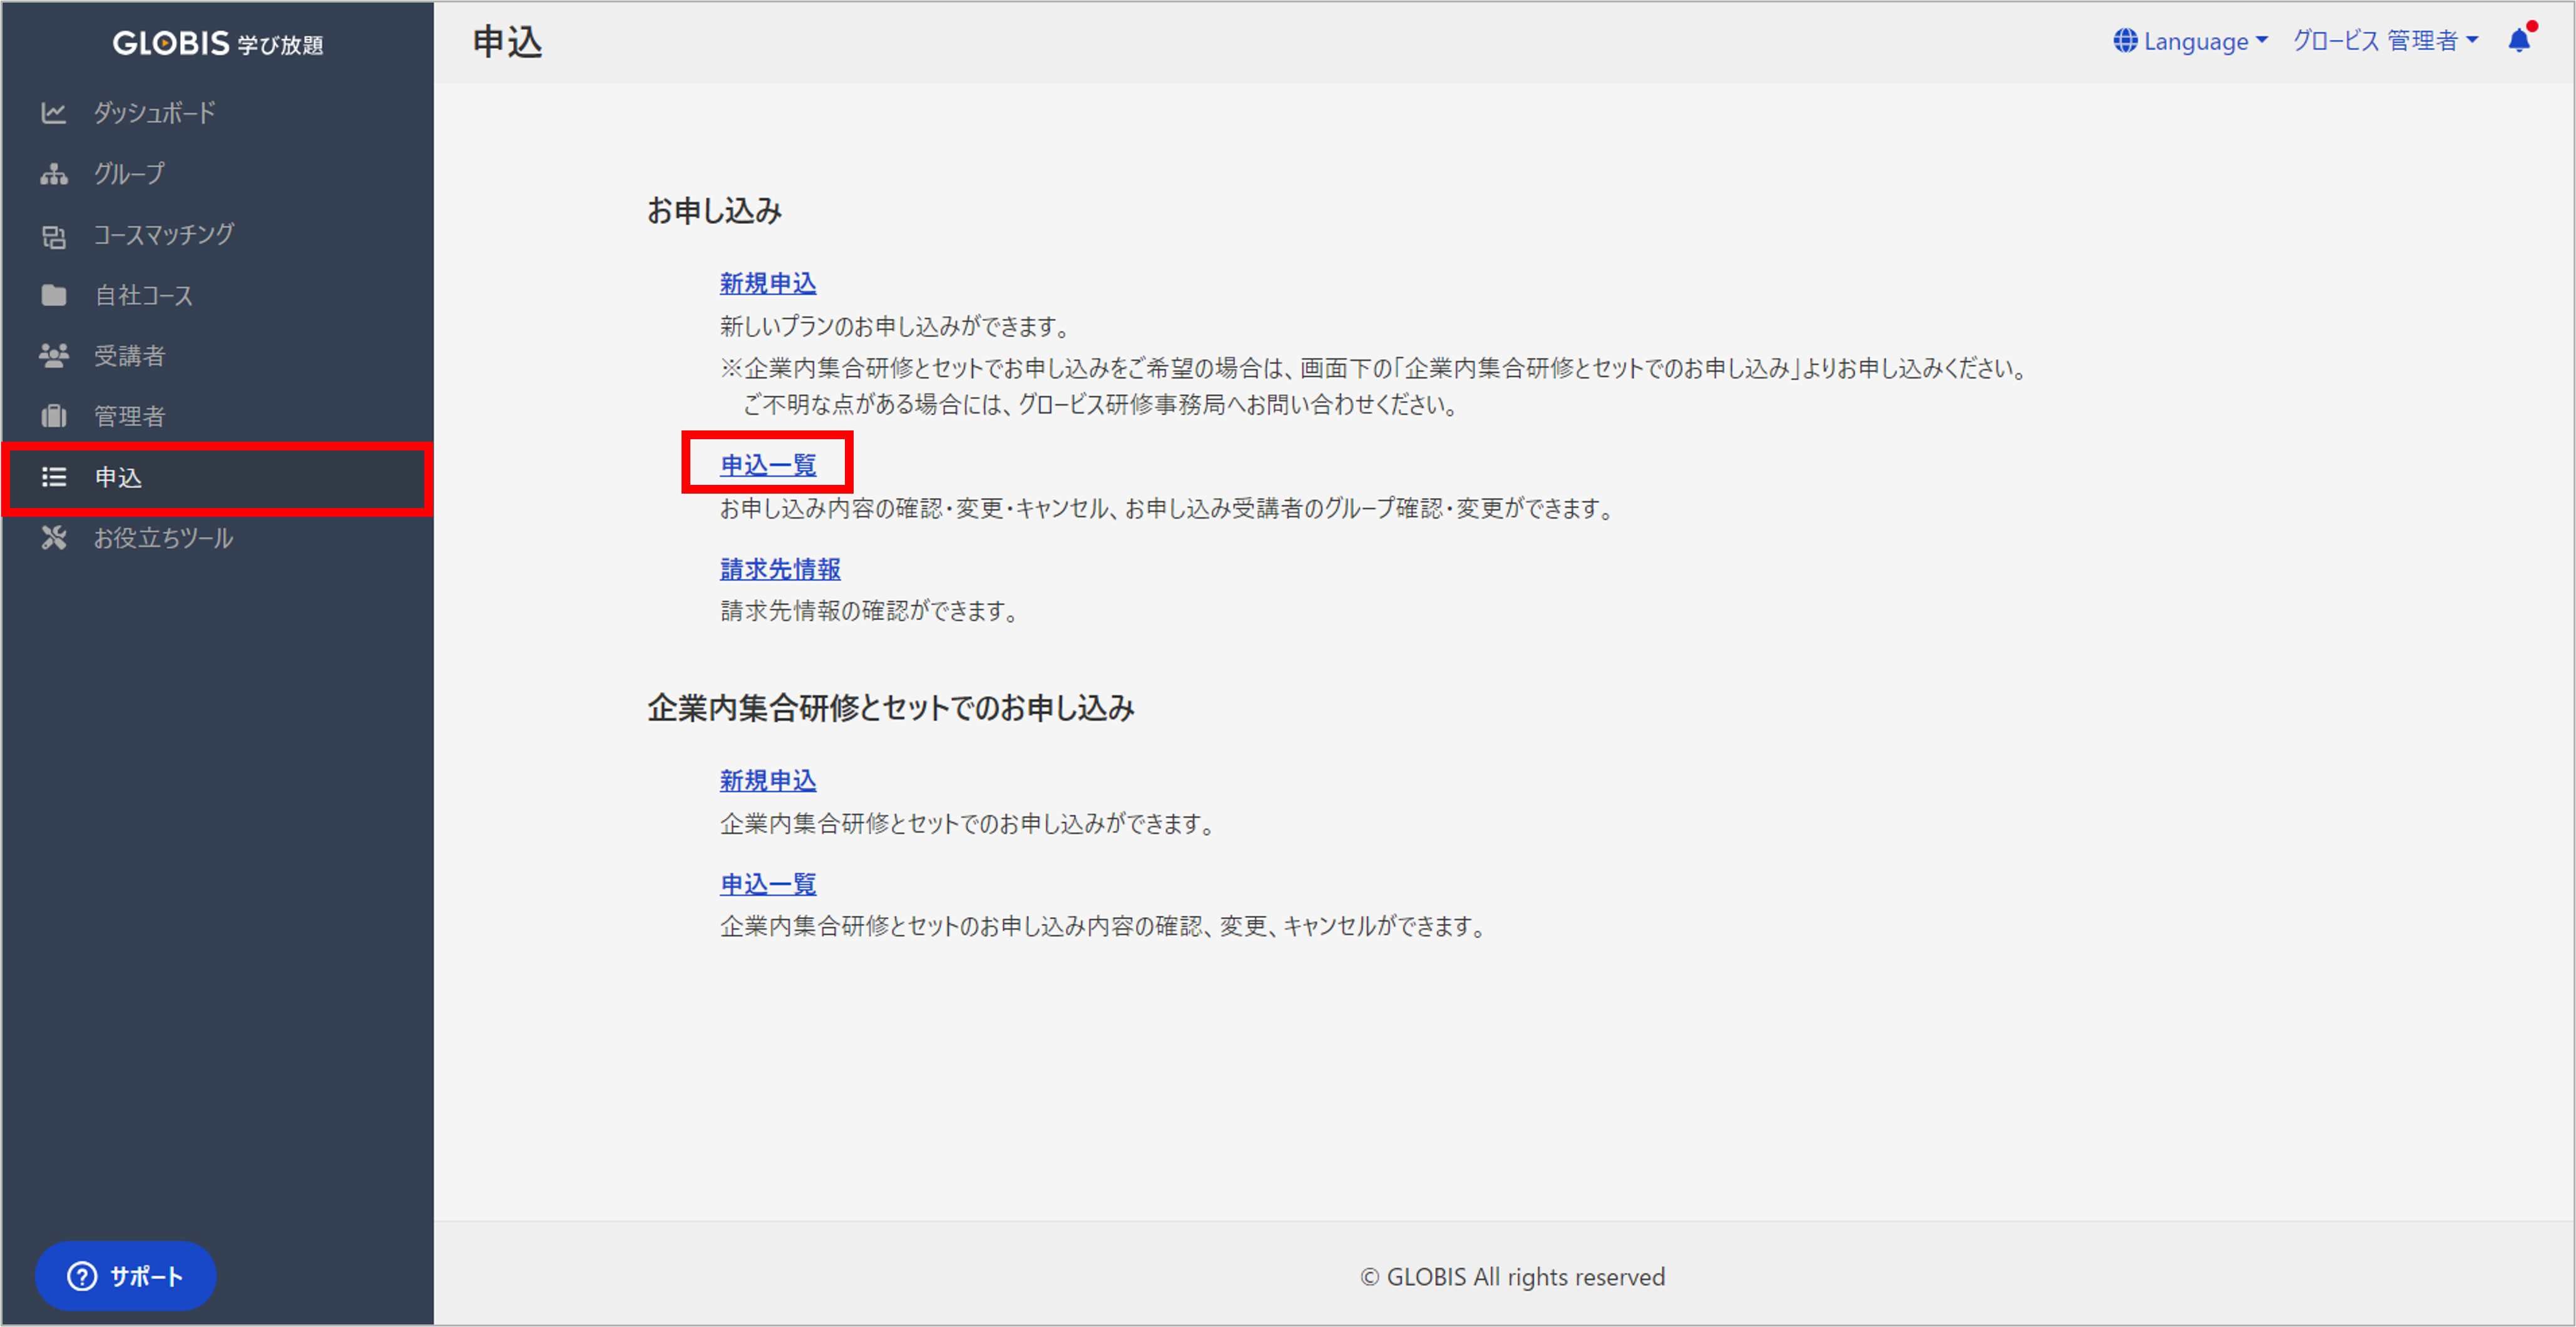Screen dimensions: 2576x1327
Task: Open 申込一覧 link under お申し込み
Action: [x=768, y=465]
